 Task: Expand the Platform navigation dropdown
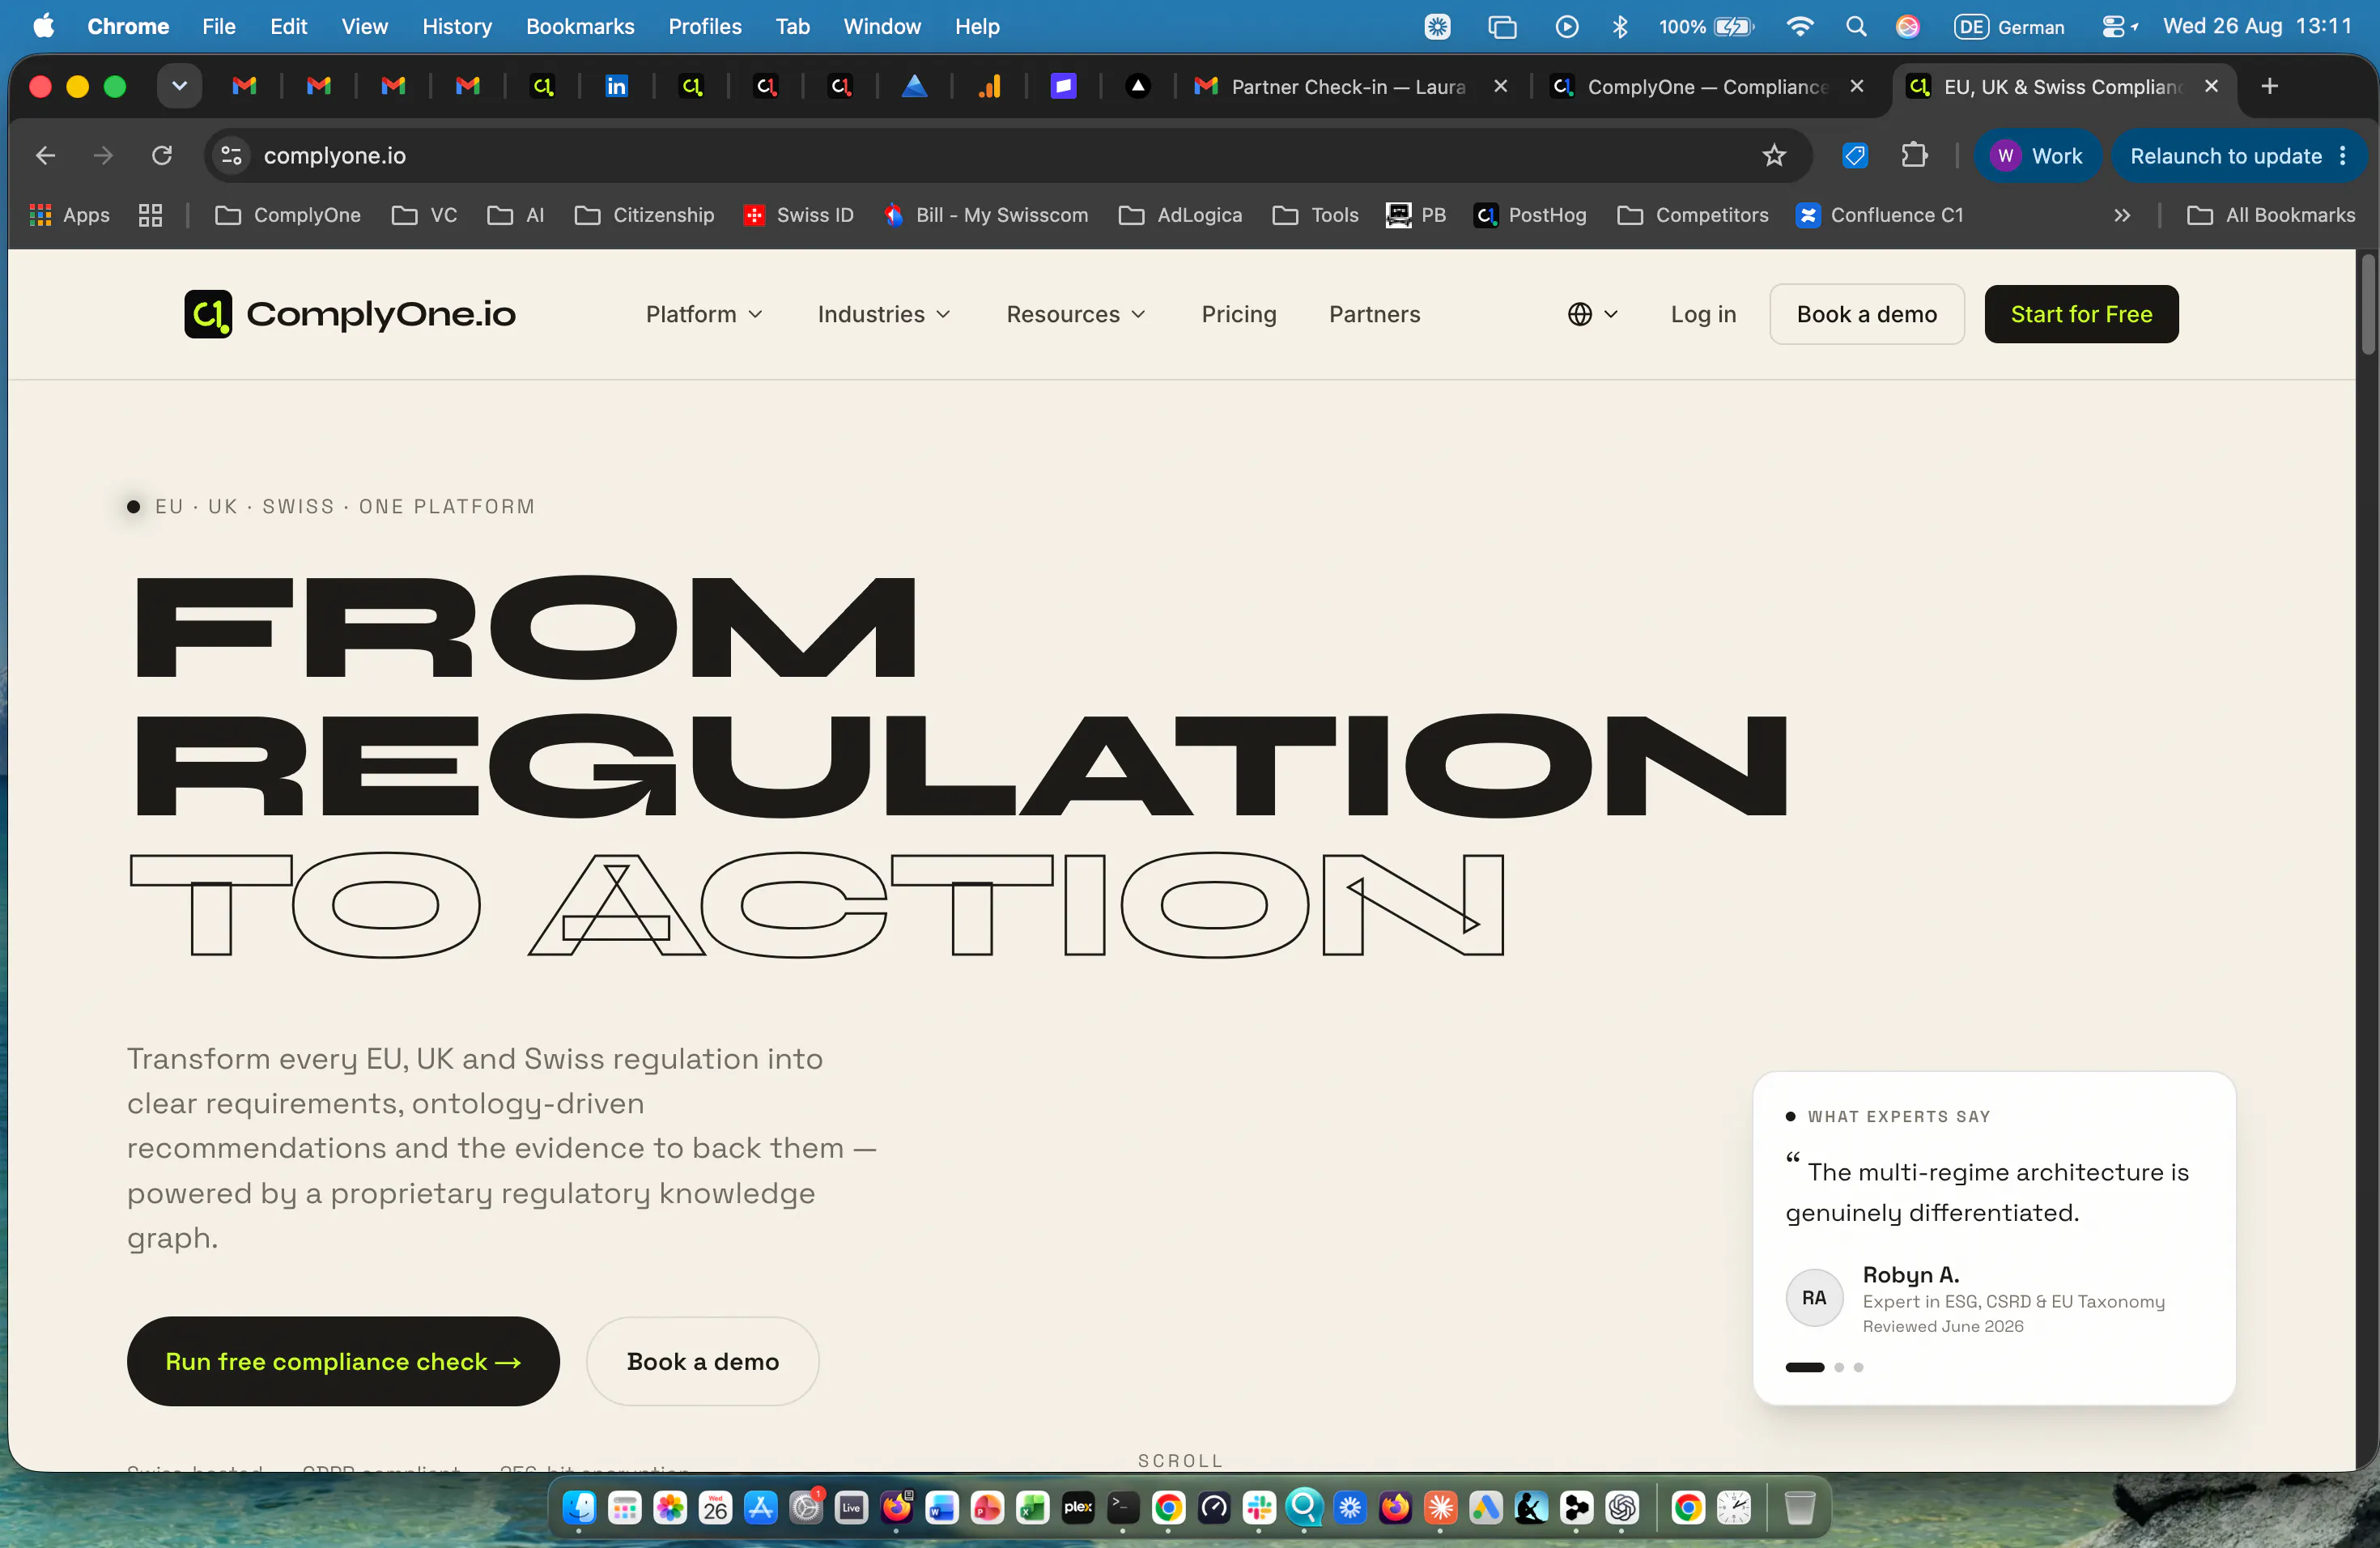point(704,314)
